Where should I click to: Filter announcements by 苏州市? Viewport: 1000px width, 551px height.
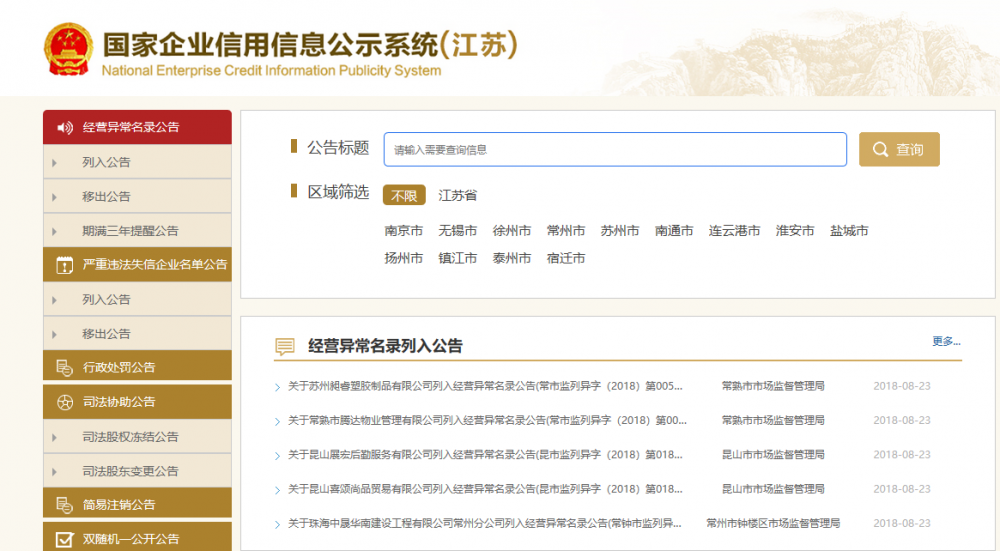pos(619,231)
